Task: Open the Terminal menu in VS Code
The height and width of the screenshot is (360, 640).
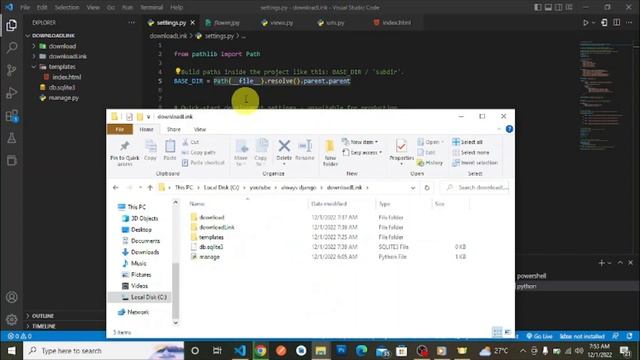Action: (x=151, y=7)
